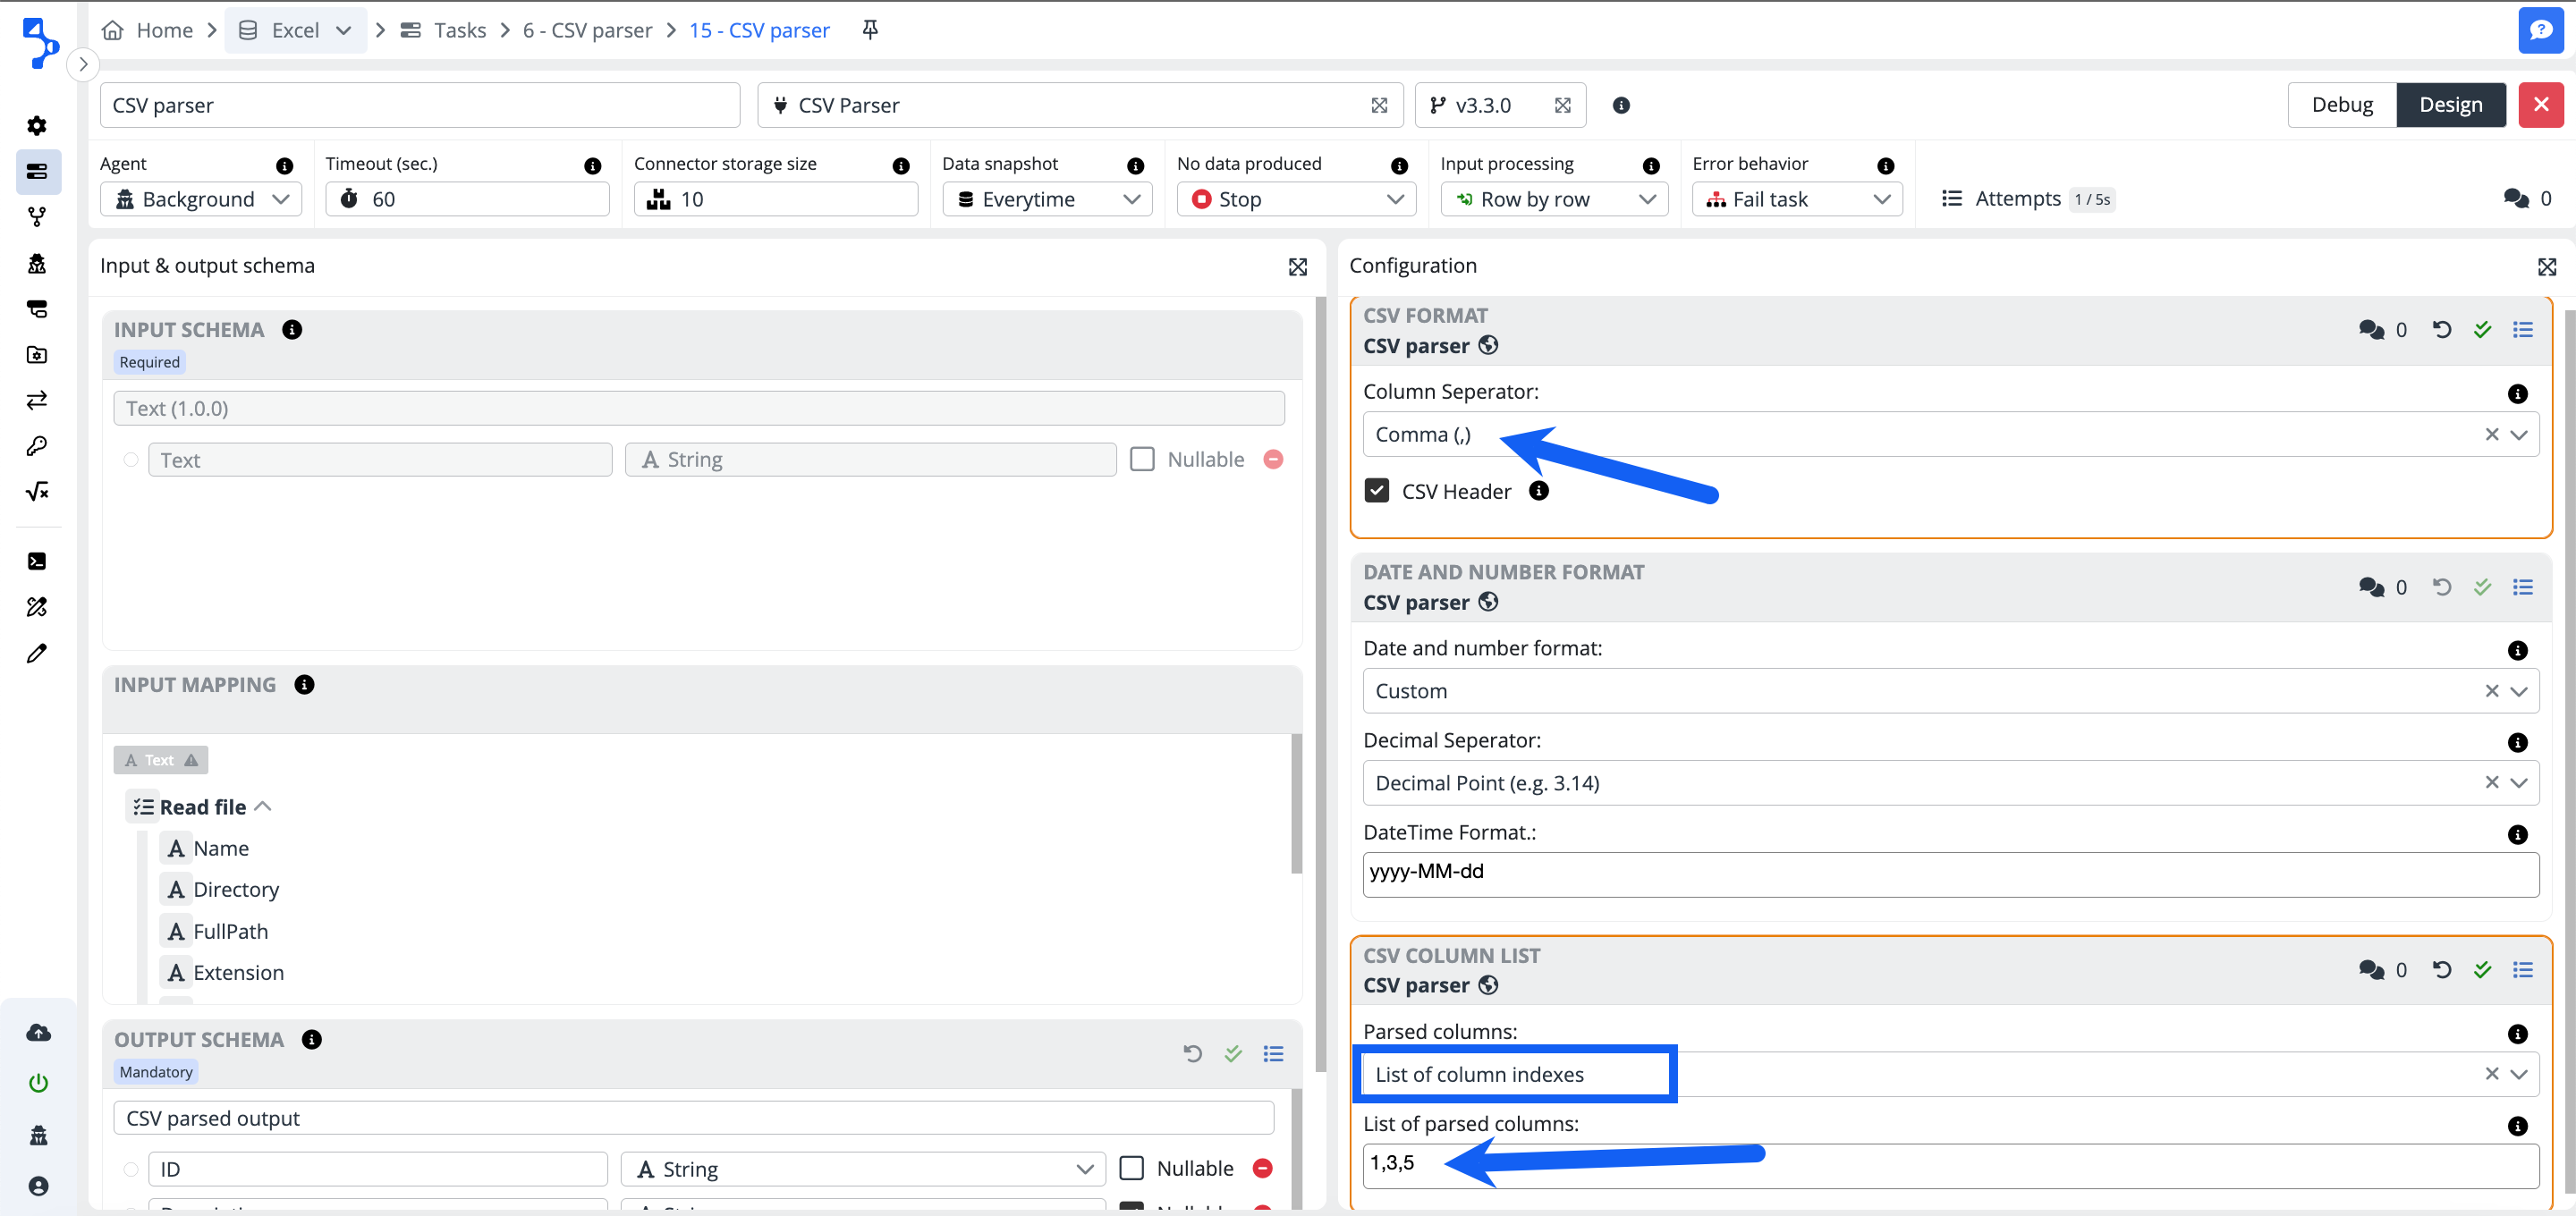Image resolution: width=2576 pixels, height=1216 pixels.
Task: Click the cloud upload icon in sidebar
Action: pos(38,1033)
